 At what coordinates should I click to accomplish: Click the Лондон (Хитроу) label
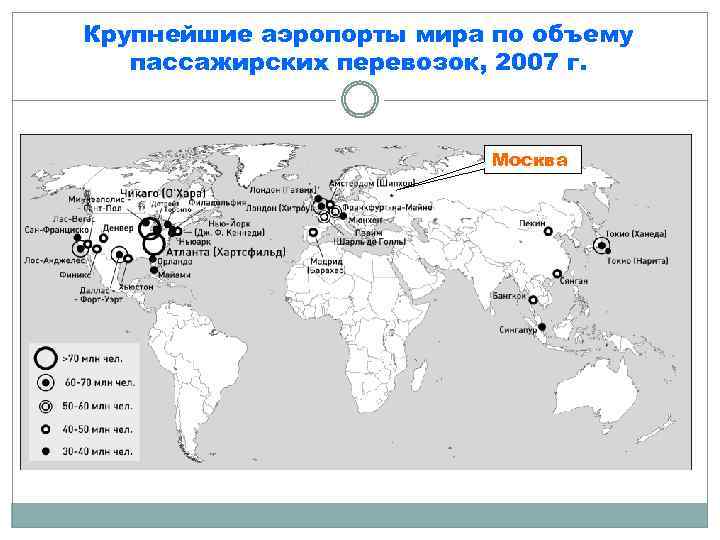click(x=280, y=208)
